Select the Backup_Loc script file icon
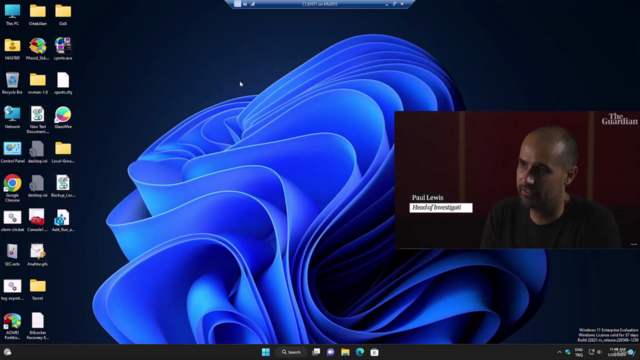This screenshot has width=640, height=360. (63, 186)
